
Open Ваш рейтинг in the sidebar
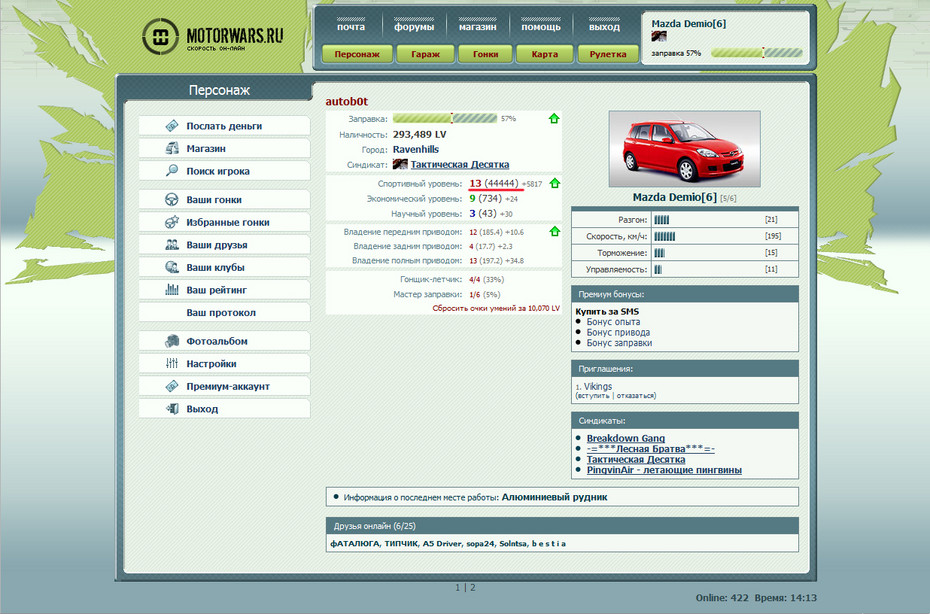(224, 290)
